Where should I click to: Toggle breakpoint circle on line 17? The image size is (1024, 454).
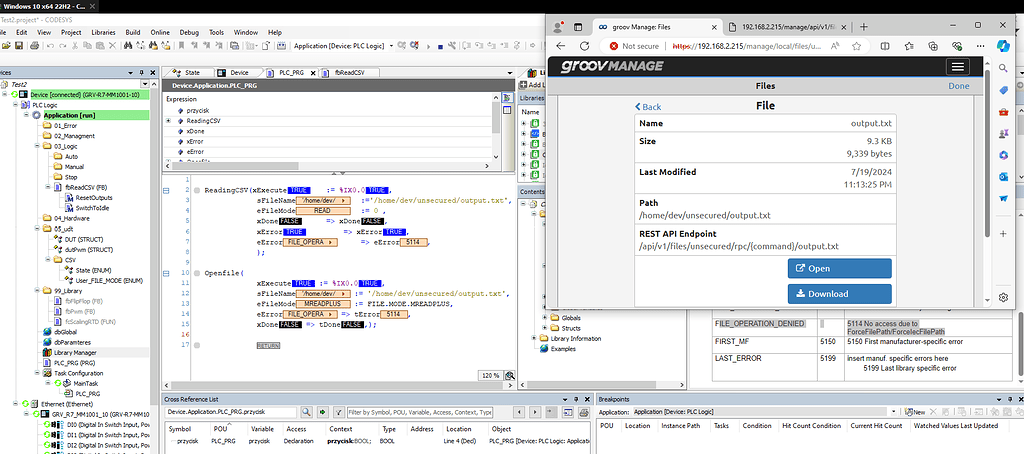(197, 345)
